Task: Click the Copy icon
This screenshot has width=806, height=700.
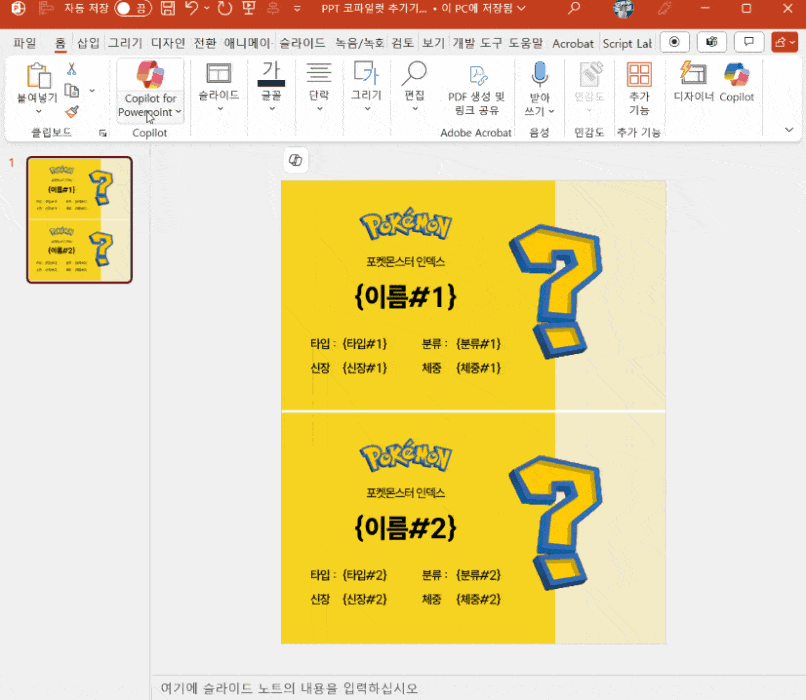Action: [x=71, y=90]
